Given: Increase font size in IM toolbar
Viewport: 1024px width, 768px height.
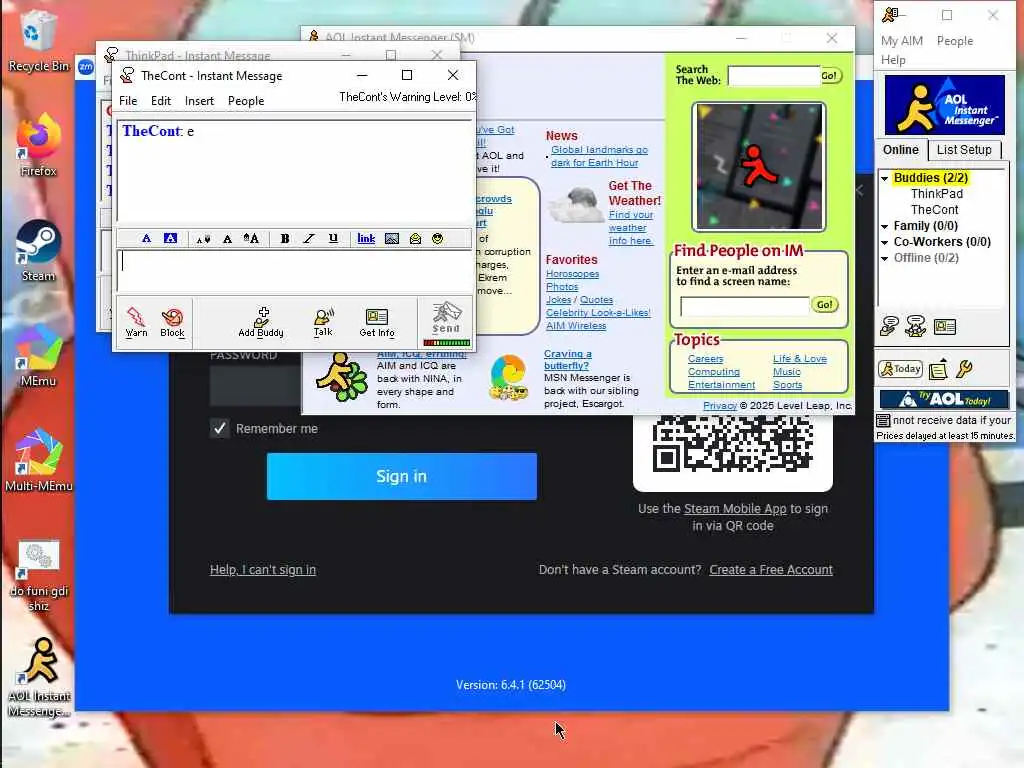Looking at the screenshot, I should (x=251, y=238).
